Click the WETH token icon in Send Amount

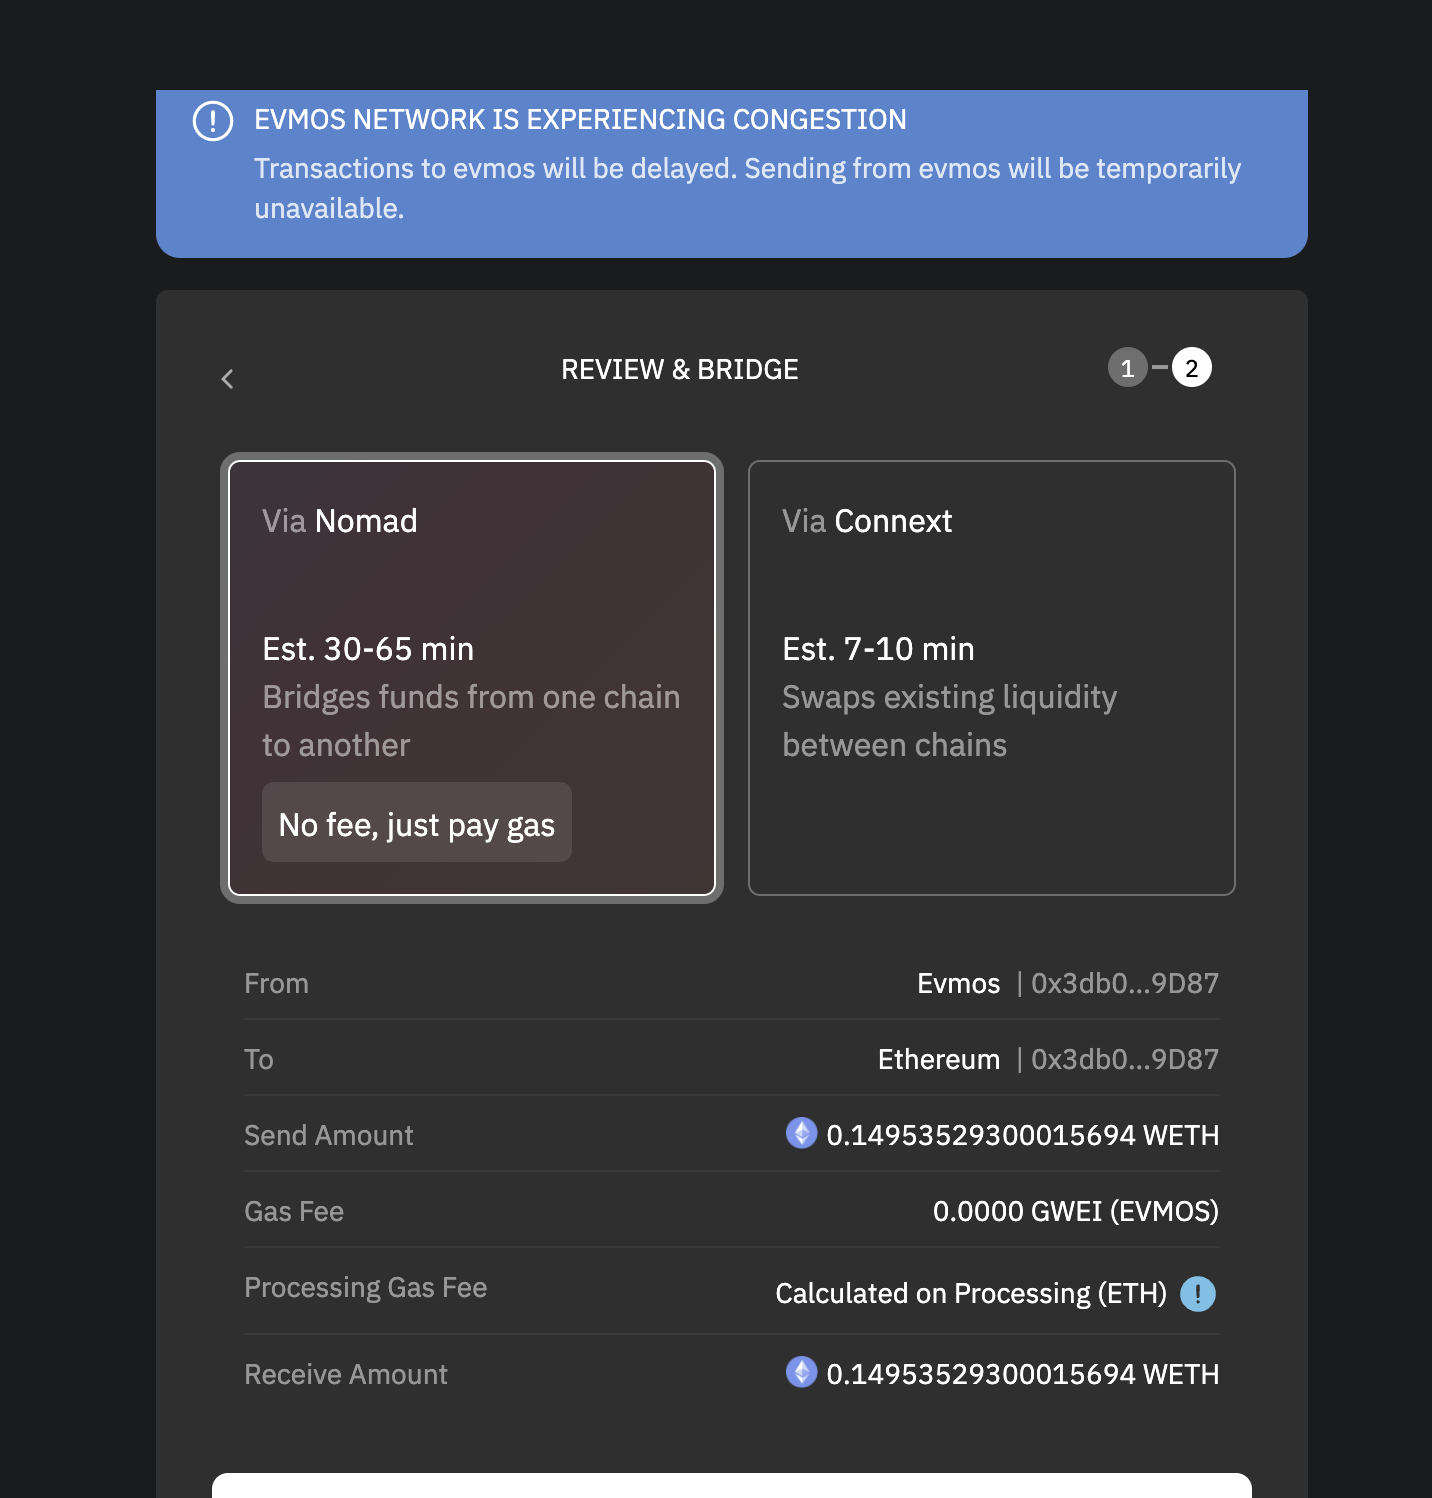802,1133
